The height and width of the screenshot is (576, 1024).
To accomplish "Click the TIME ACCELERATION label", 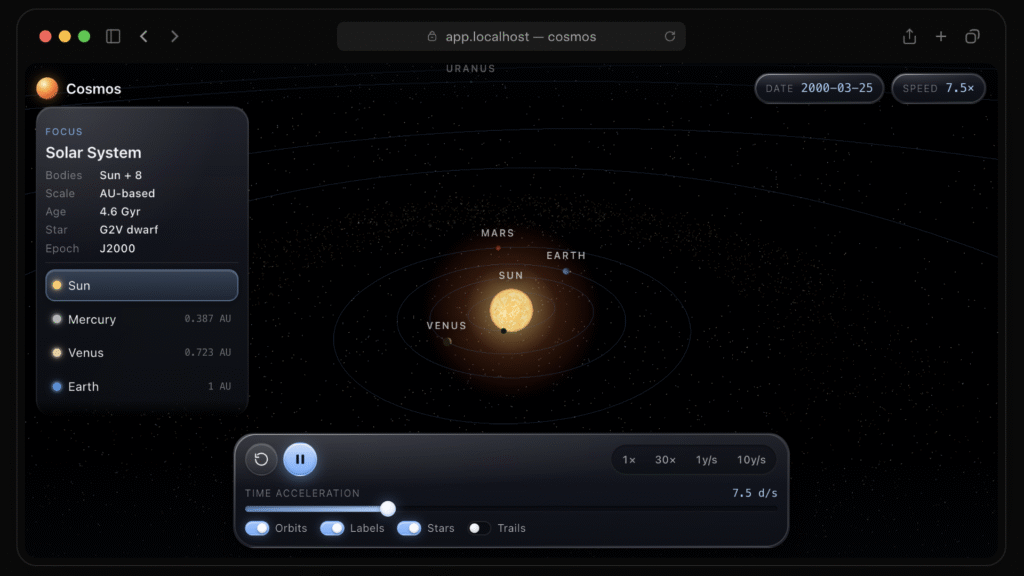I will point(302,493).
